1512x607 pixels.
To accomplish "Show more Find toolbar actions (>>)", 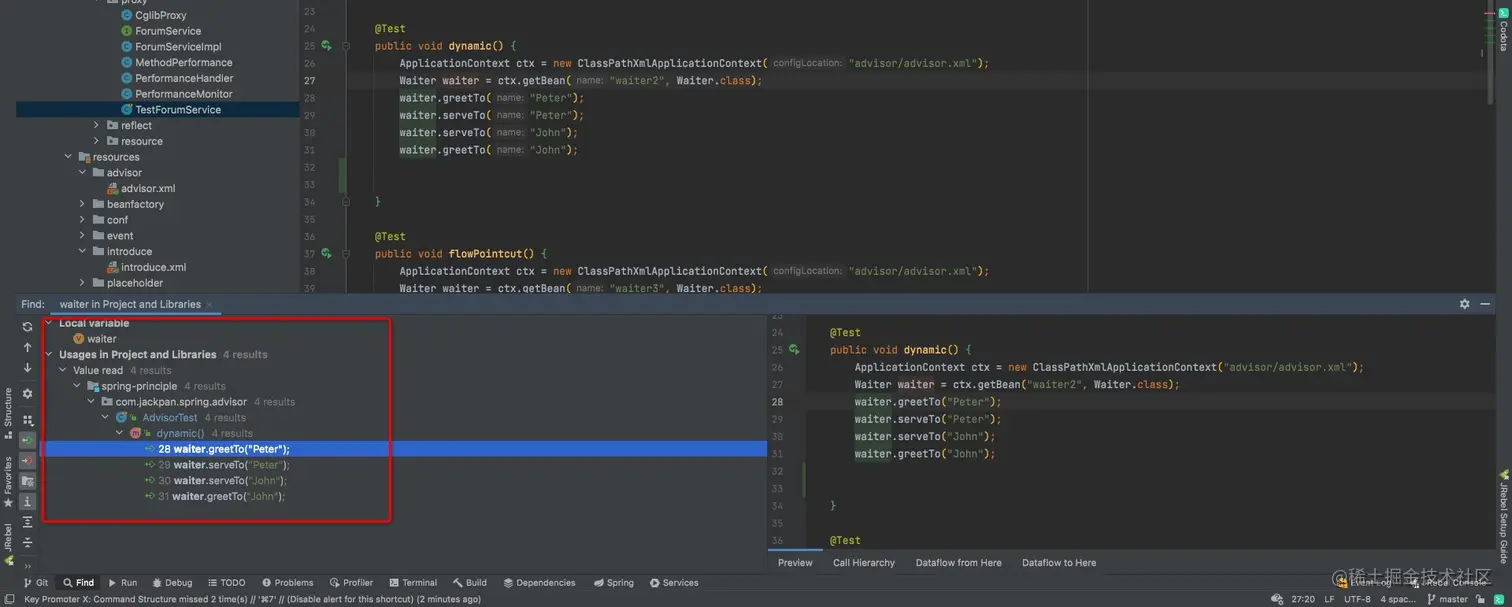I will 27,565.
